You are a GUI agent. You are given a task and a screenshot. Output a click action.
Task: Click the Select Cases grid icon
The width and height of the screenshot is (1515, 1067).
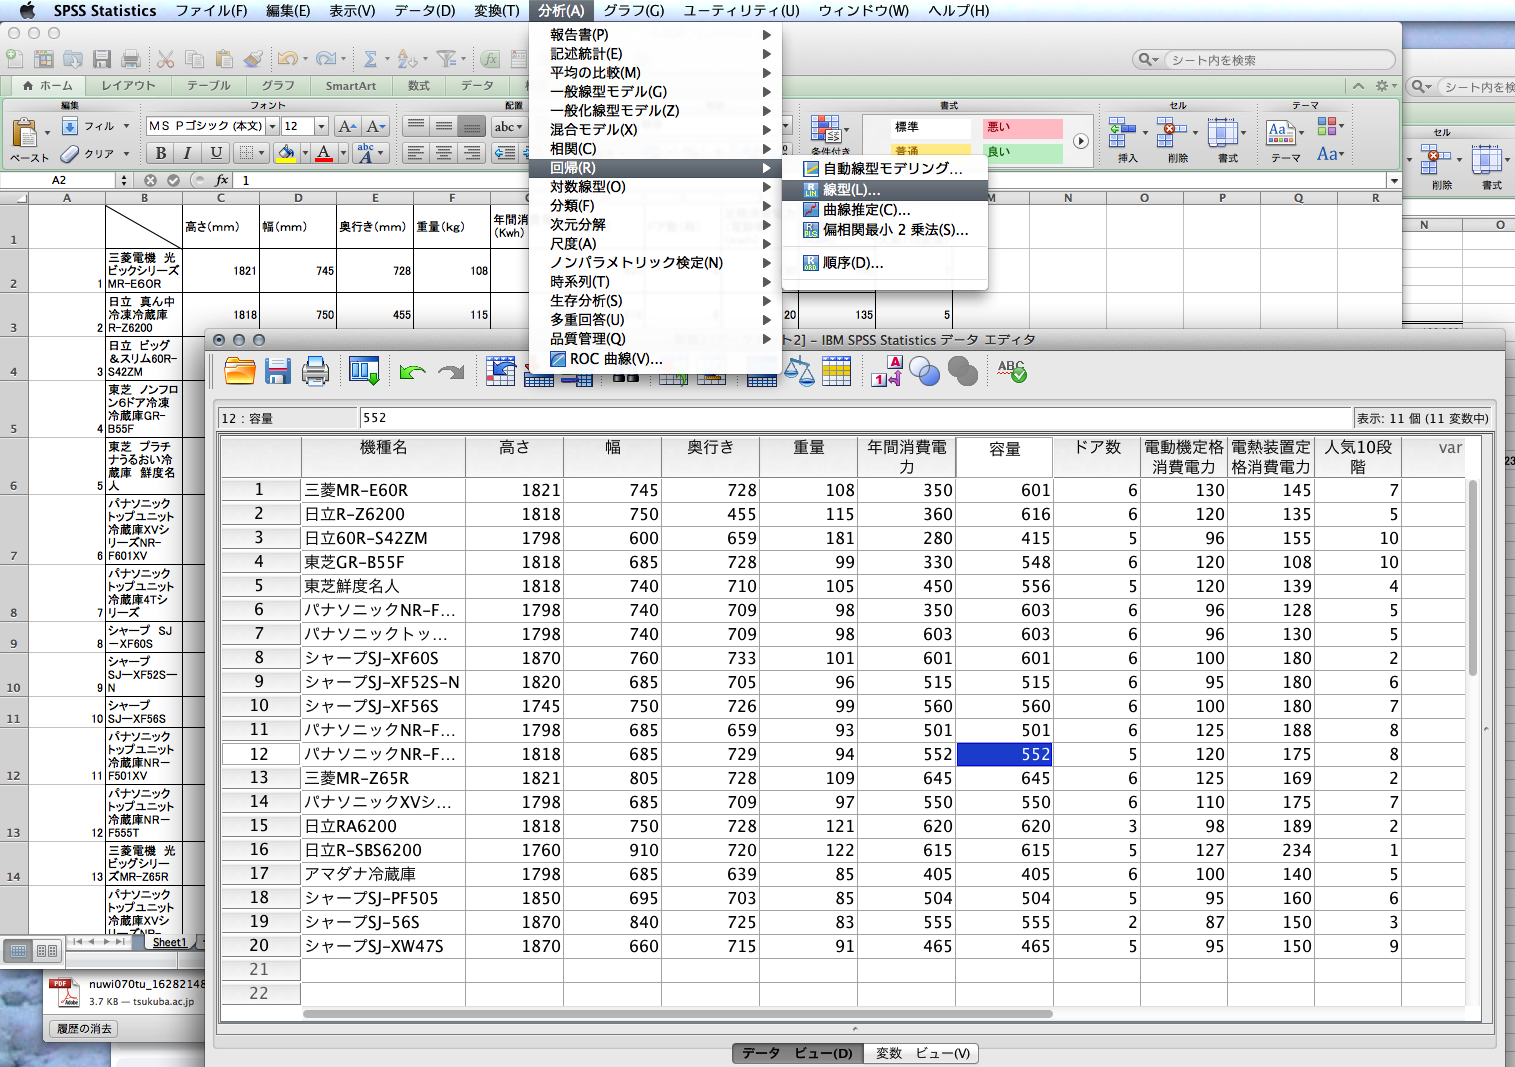click(x=837, y=371)
